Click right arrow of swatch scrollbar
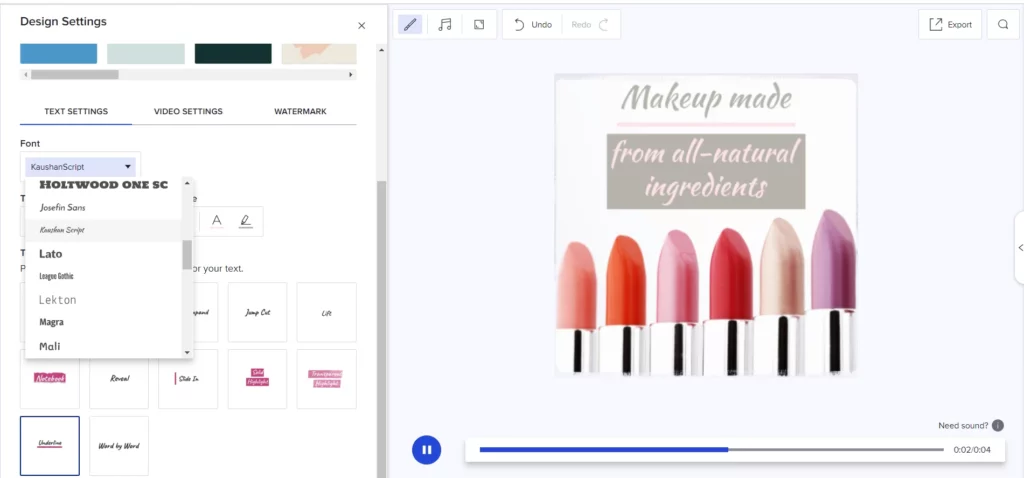This screenshot has width=1024, height=478. [351, 75]
